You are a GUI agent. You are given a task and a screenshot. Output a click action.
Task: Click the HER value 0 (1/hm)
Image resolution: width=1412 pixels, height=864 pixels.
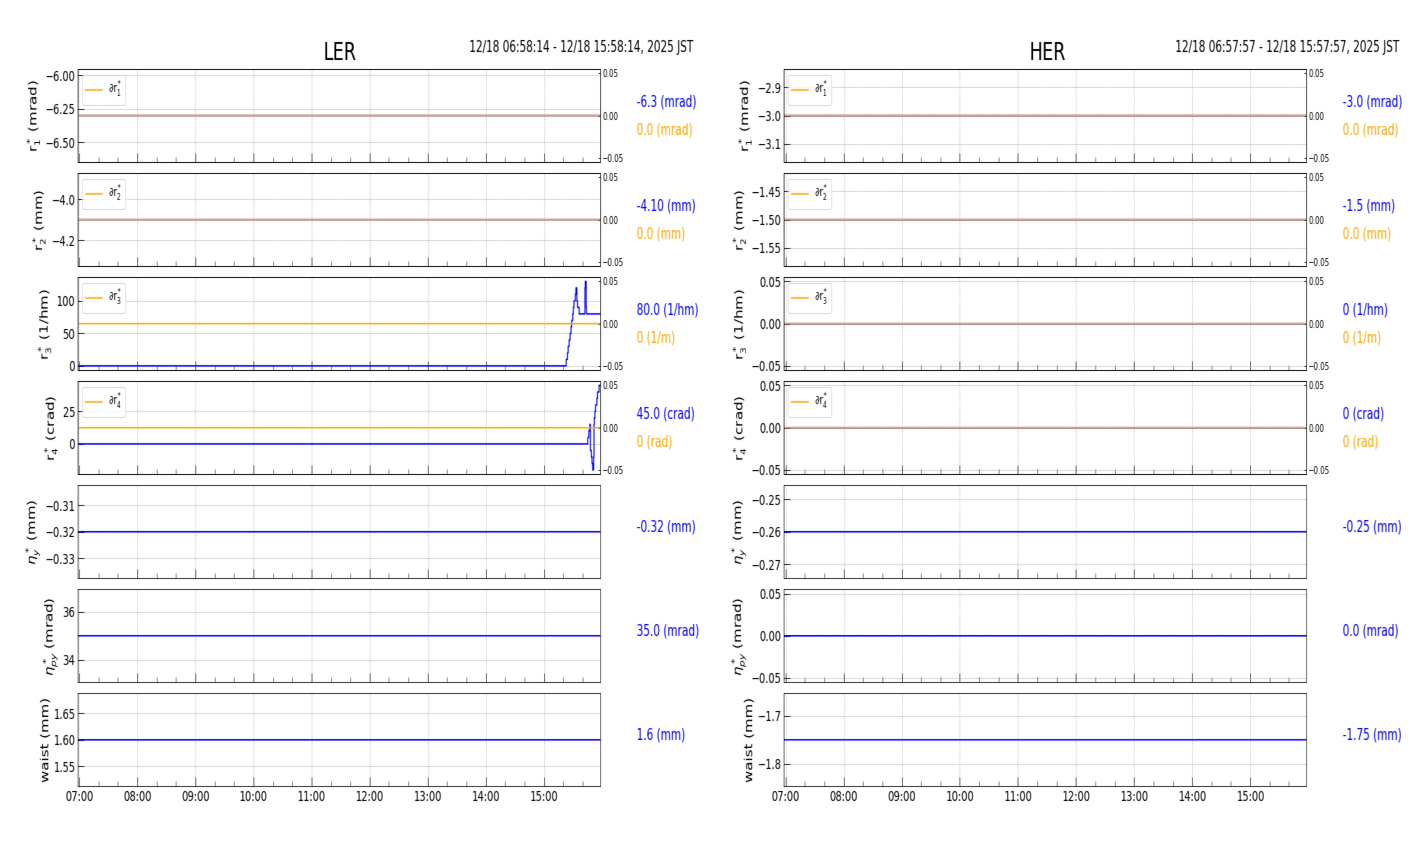pos(1365,310)
